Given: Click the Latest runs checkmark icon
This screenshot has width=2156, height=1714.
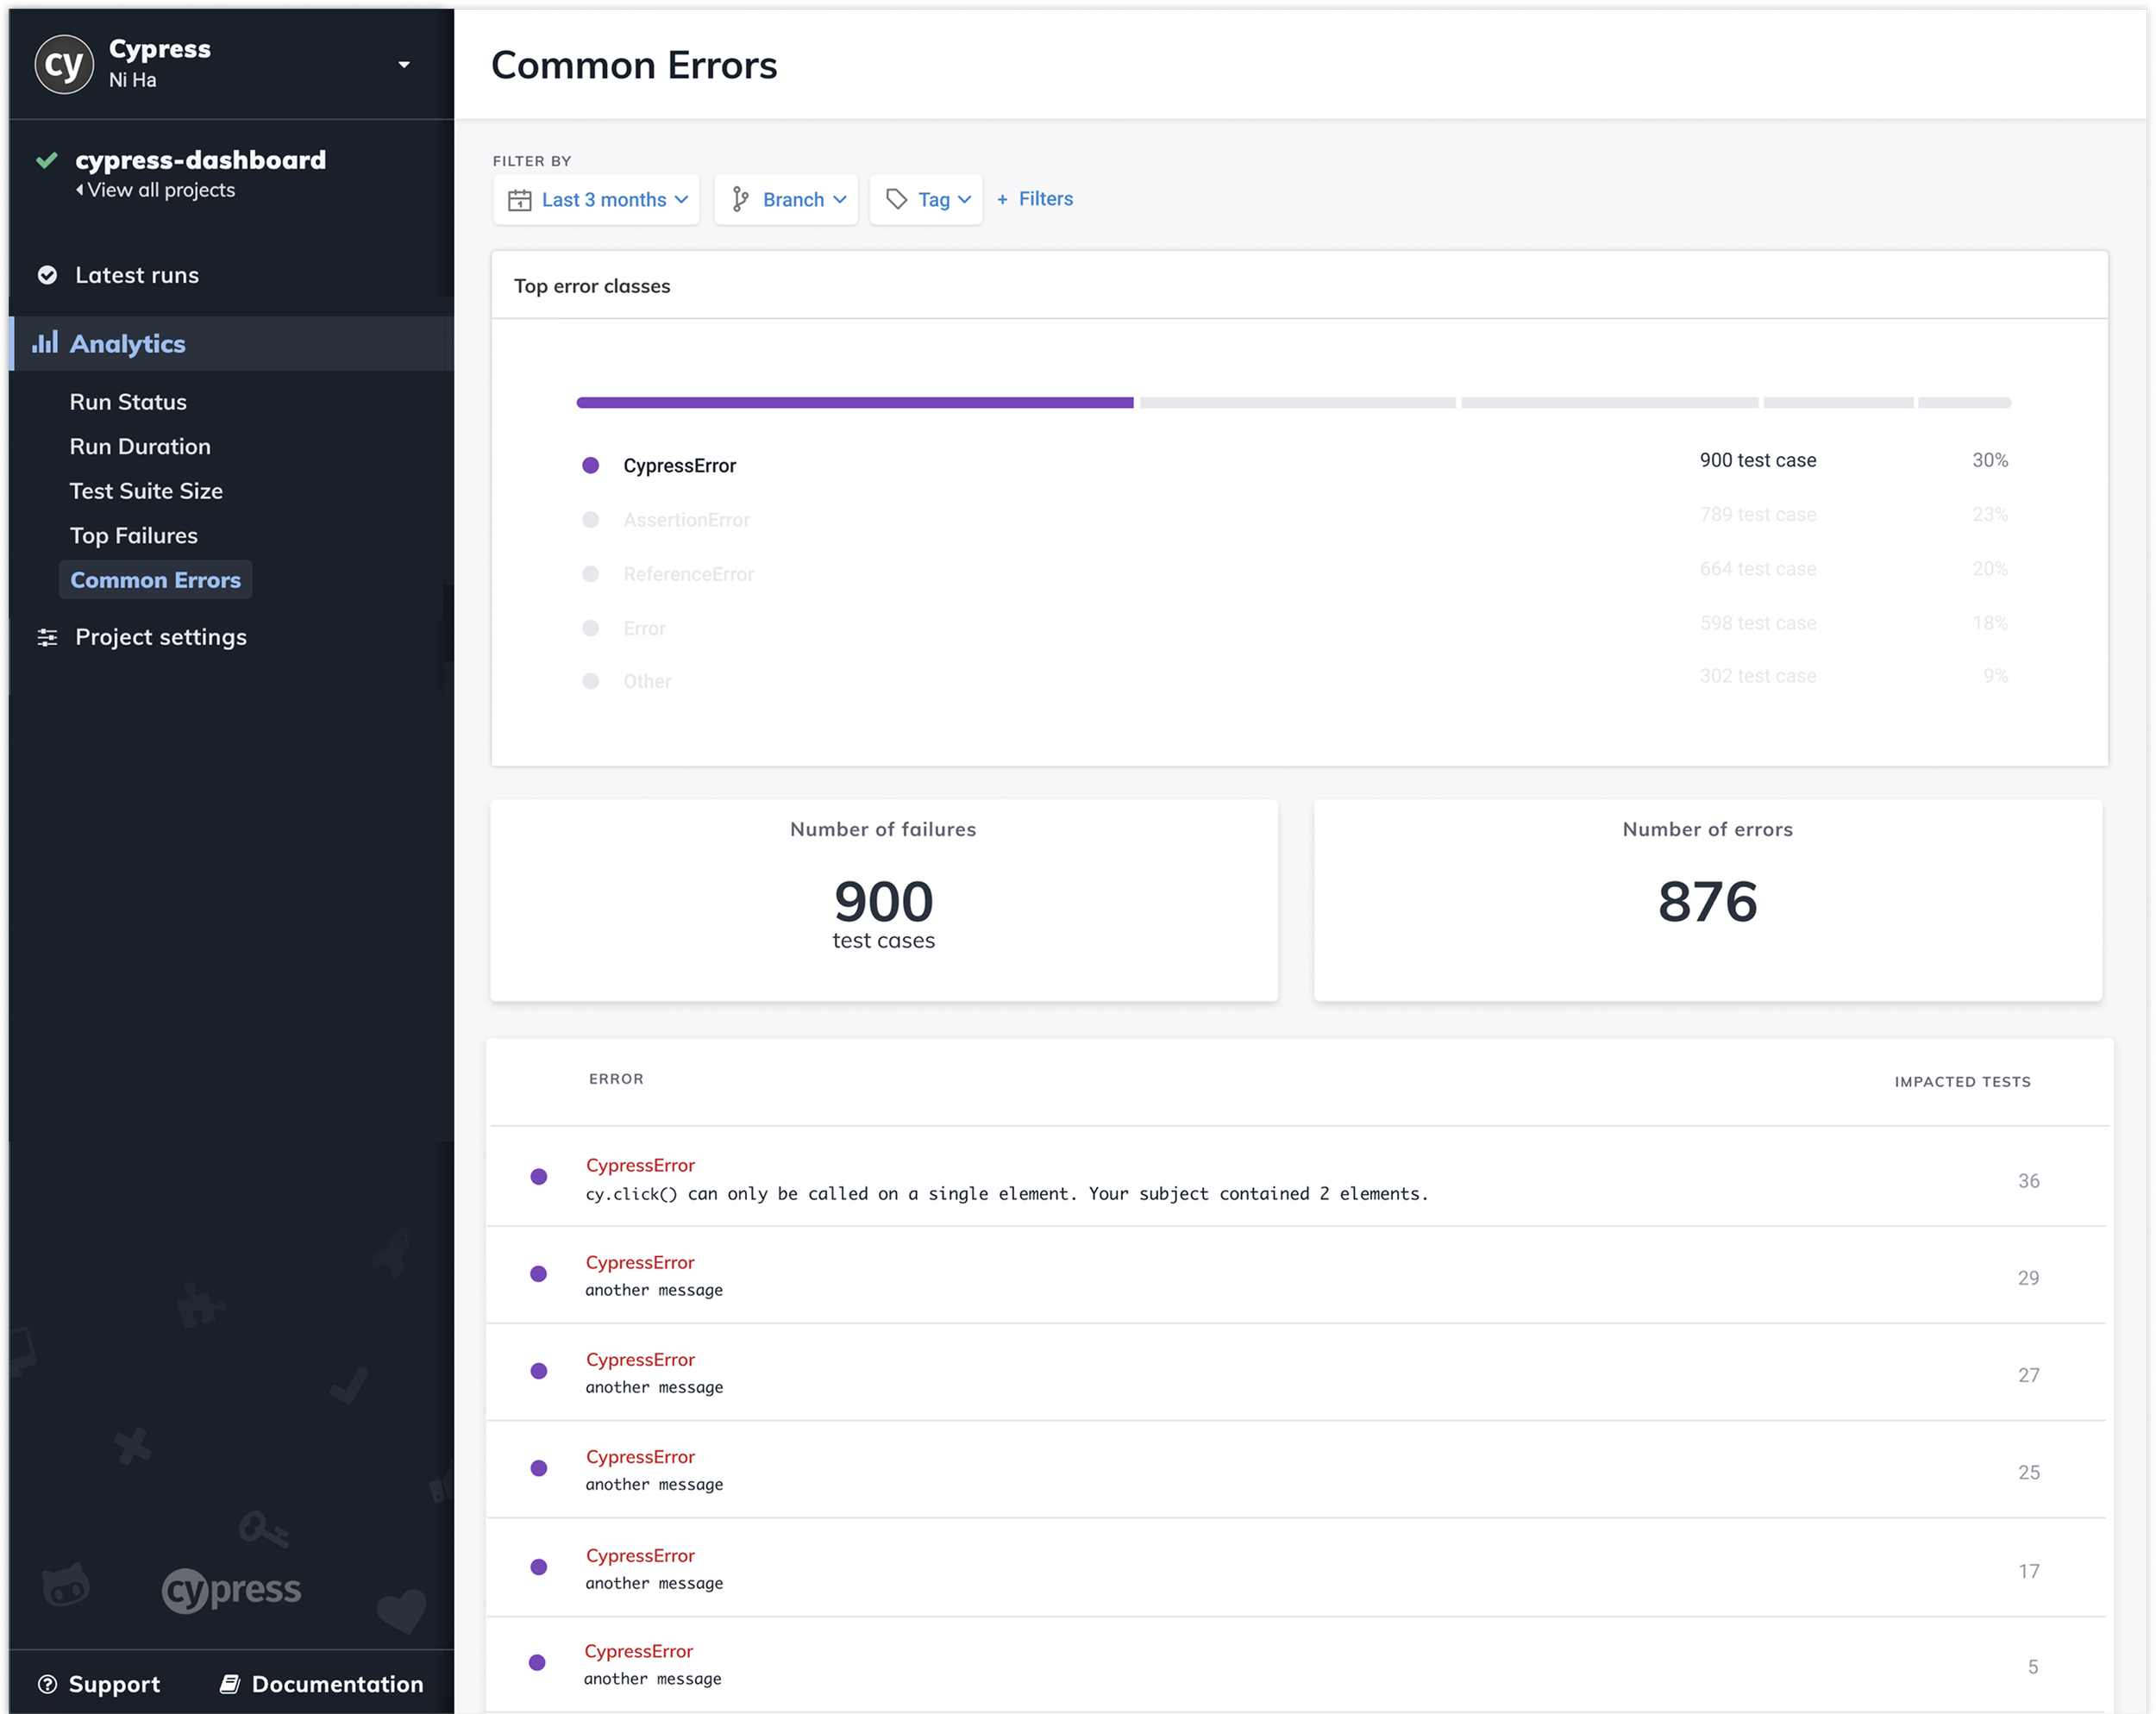Looking at the screenshot, I should 47,275.
